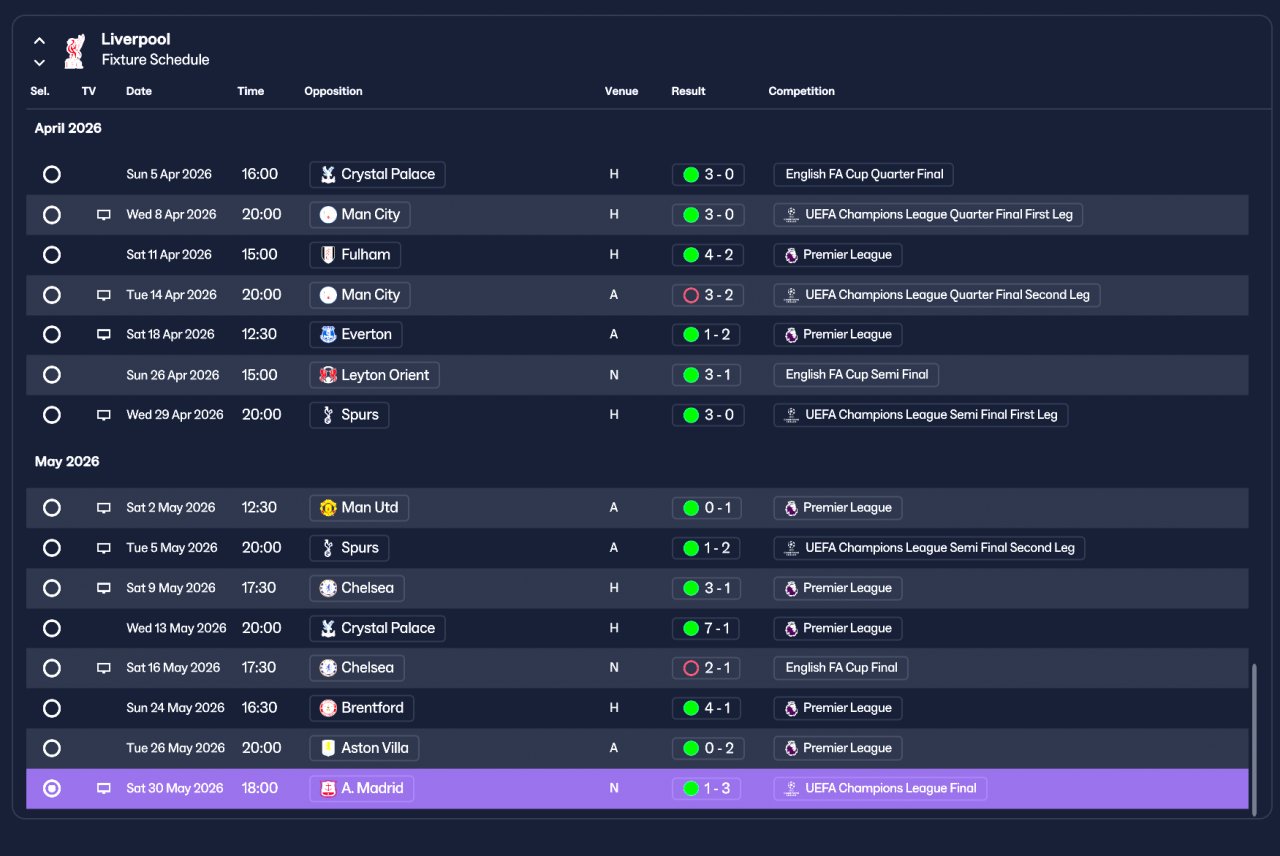The height and width of the screenshot is (856, 1280).
Task: Go to previous club with up chevron
Action: 39,41
